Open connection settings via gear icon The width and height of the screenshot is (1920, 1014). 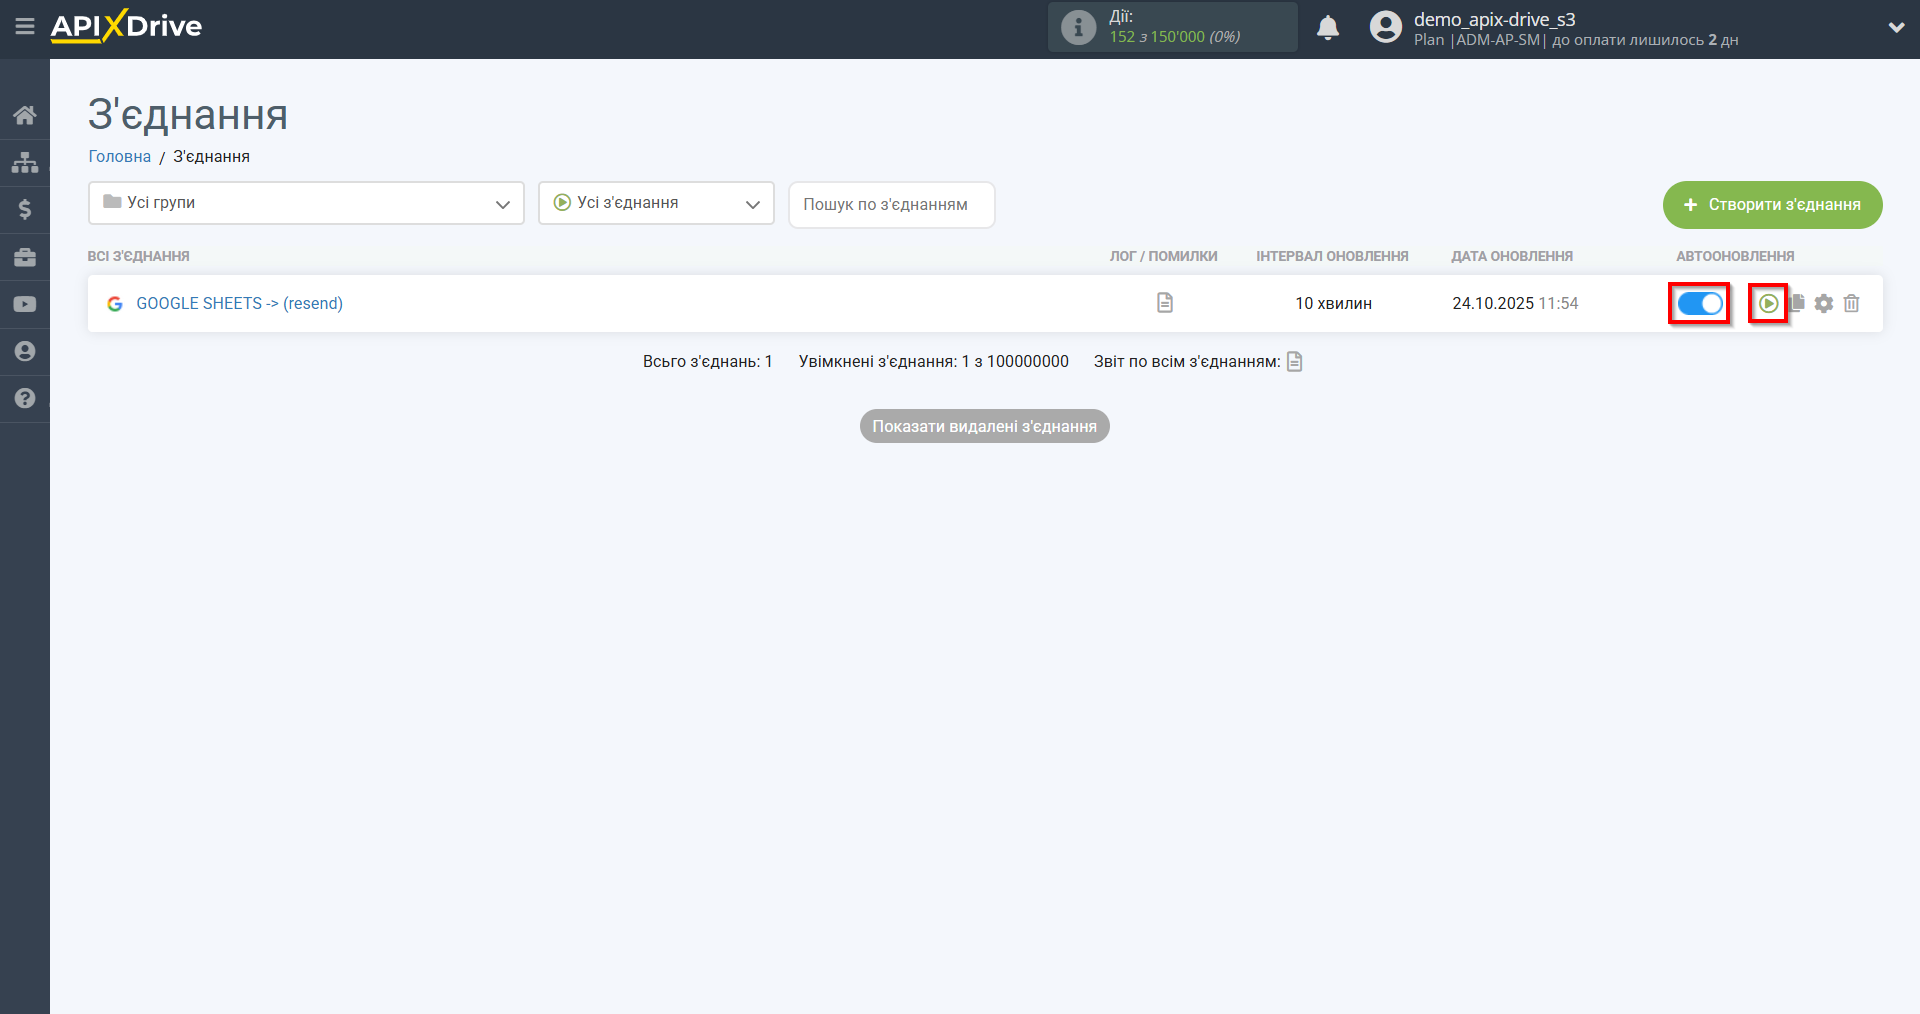(1824, 303)
